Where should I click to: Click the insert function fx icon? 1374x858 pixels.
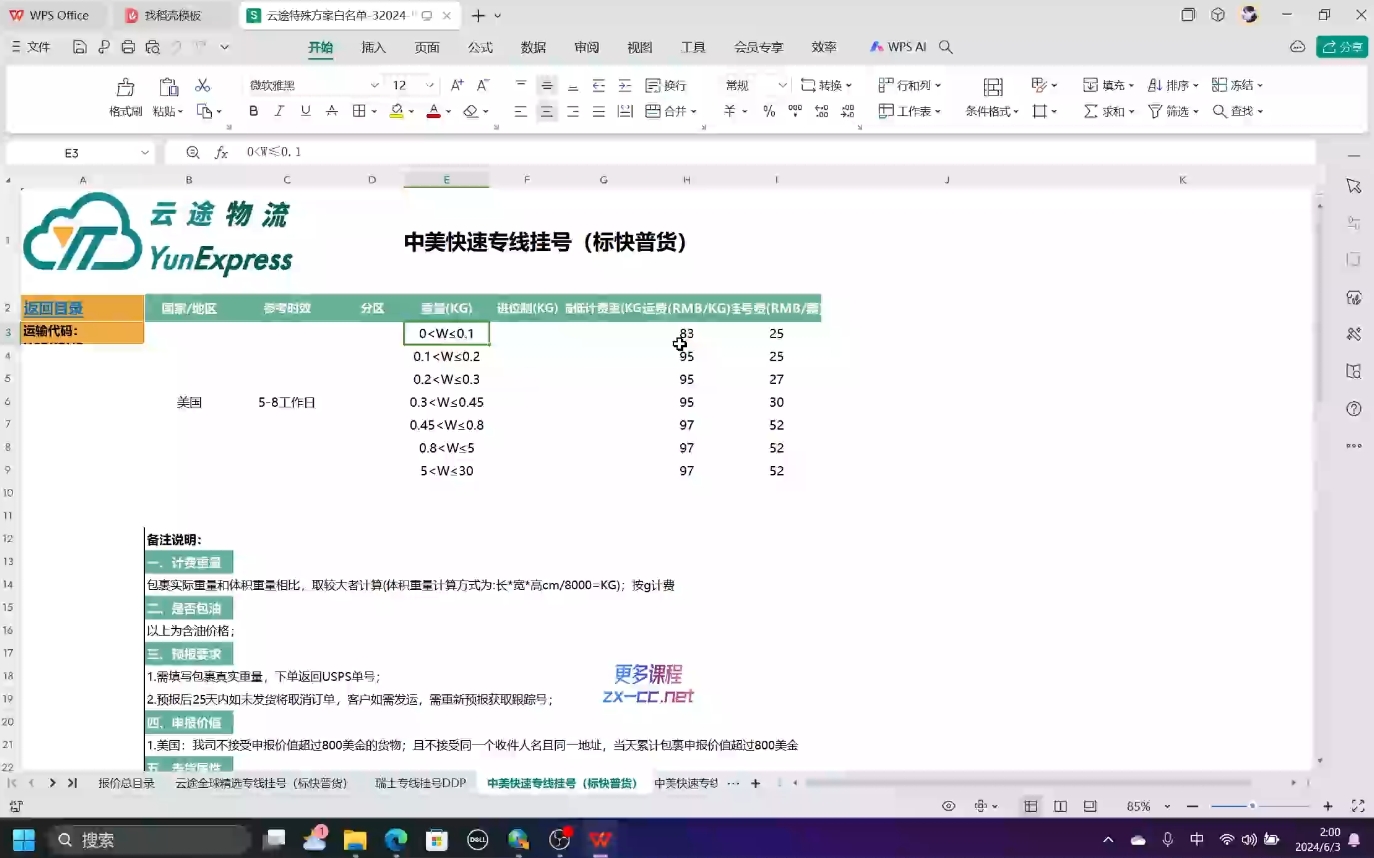(x=222, y=153)
